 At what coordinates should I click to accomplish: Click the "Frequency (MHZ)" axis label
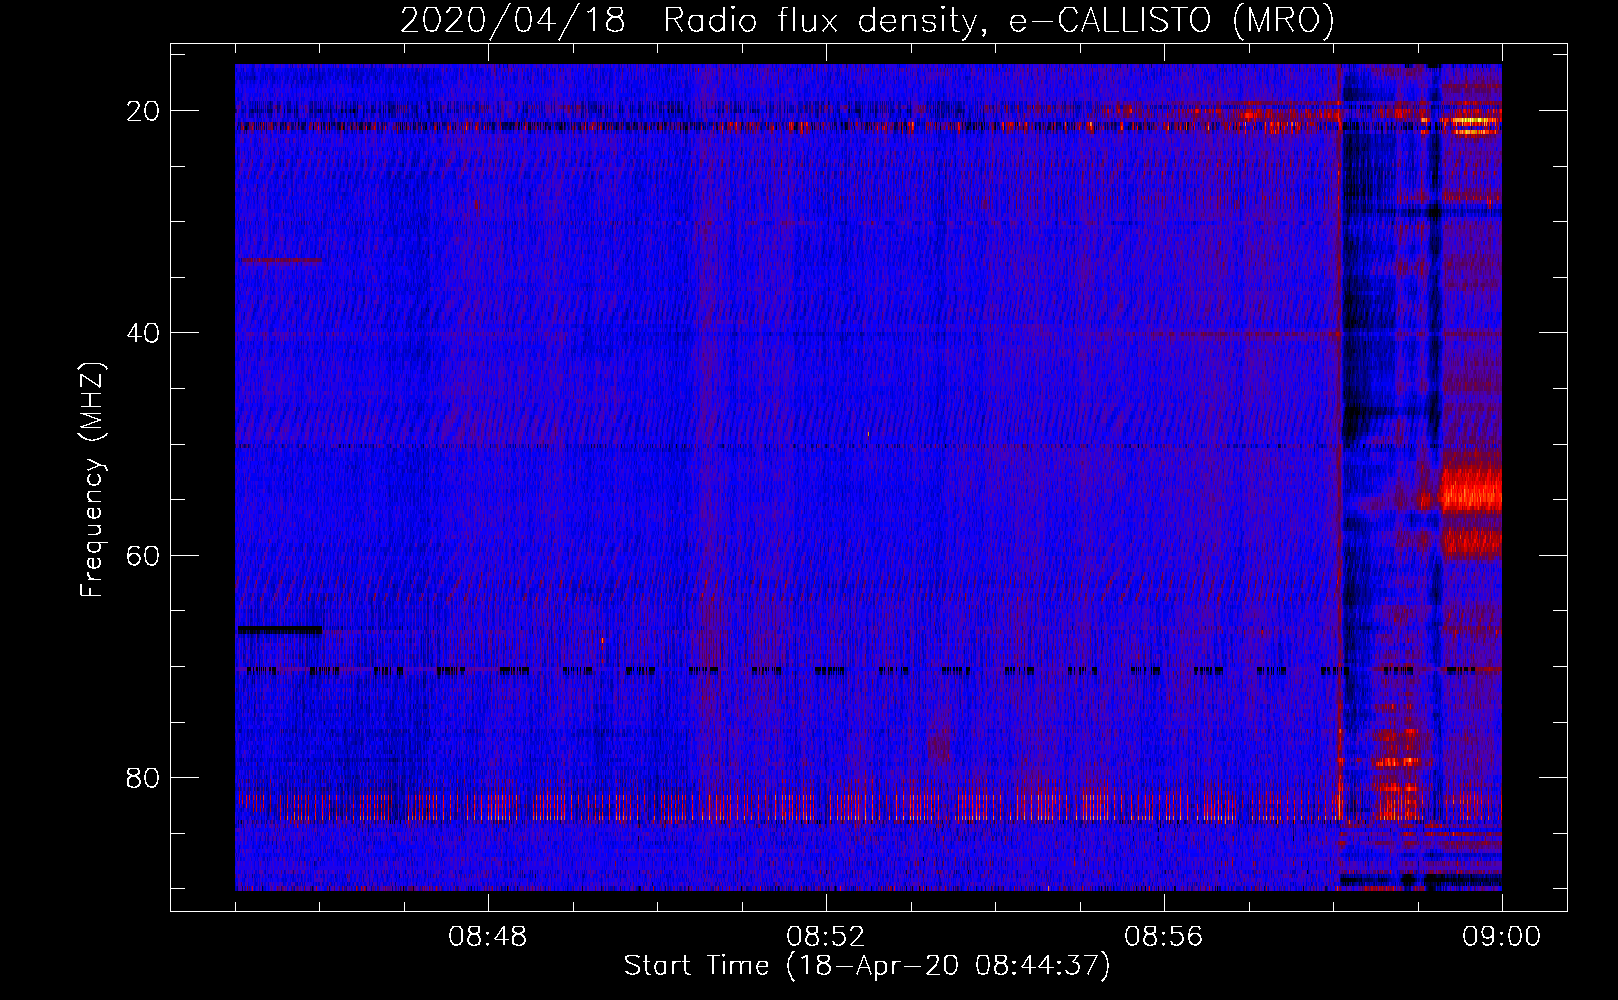click(92, 480)
